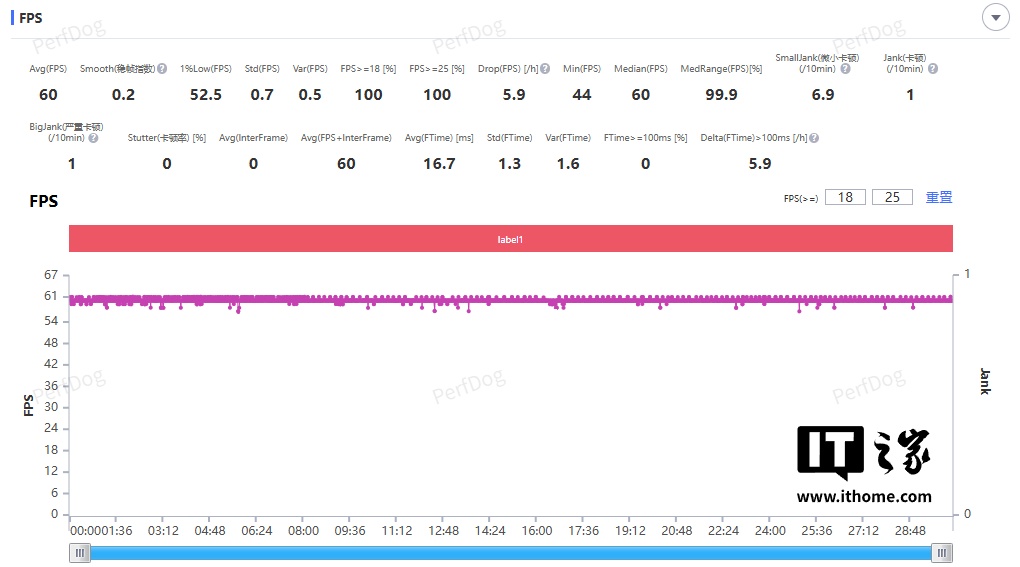Click the blue time range scrollbar track
This screenshot has height=567, width=1020.
coord(511,553)
